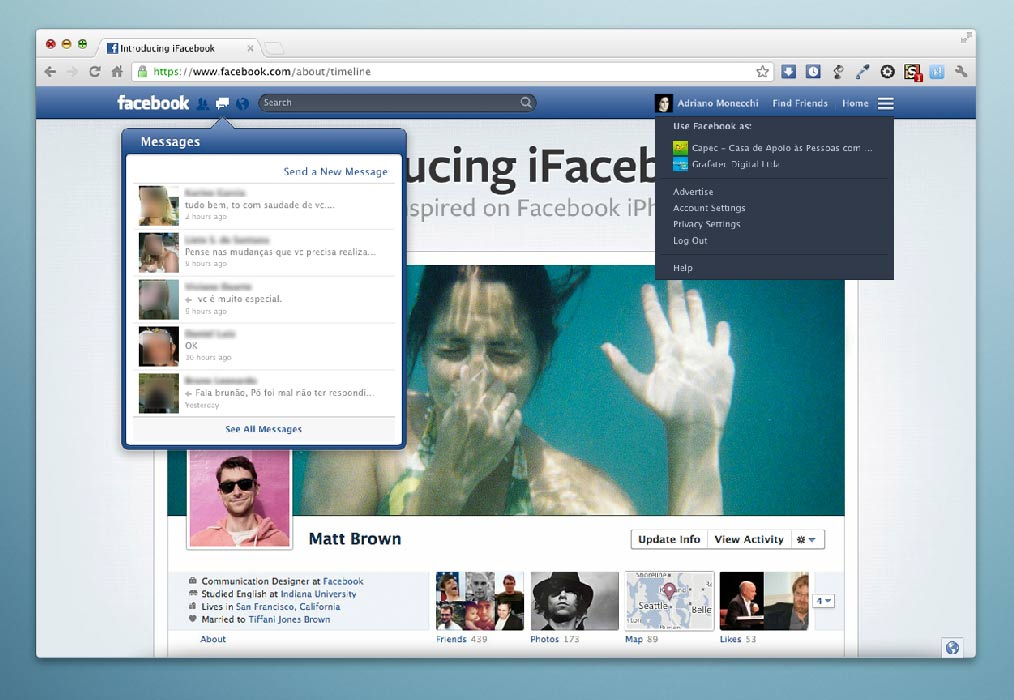
Task: Reload the page with the refresh icon
Action: (x=93, y=71)
